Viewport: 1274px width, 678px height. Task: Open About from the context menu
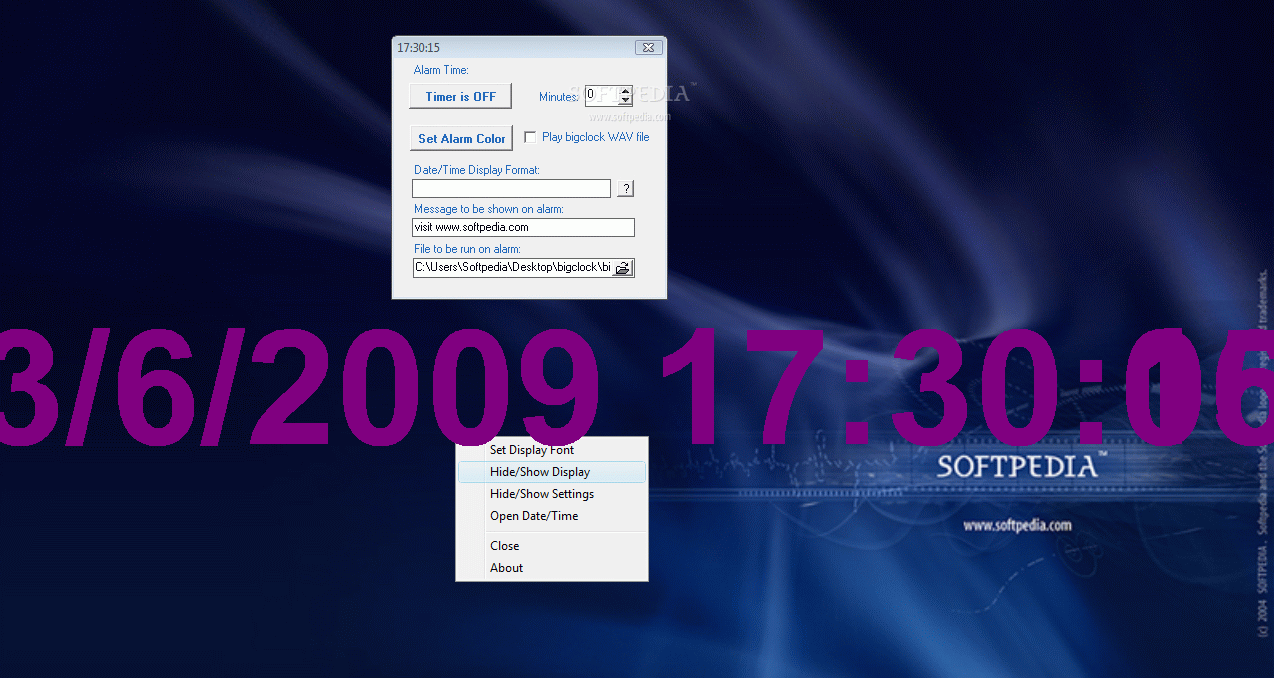click(x=552, y=568)
